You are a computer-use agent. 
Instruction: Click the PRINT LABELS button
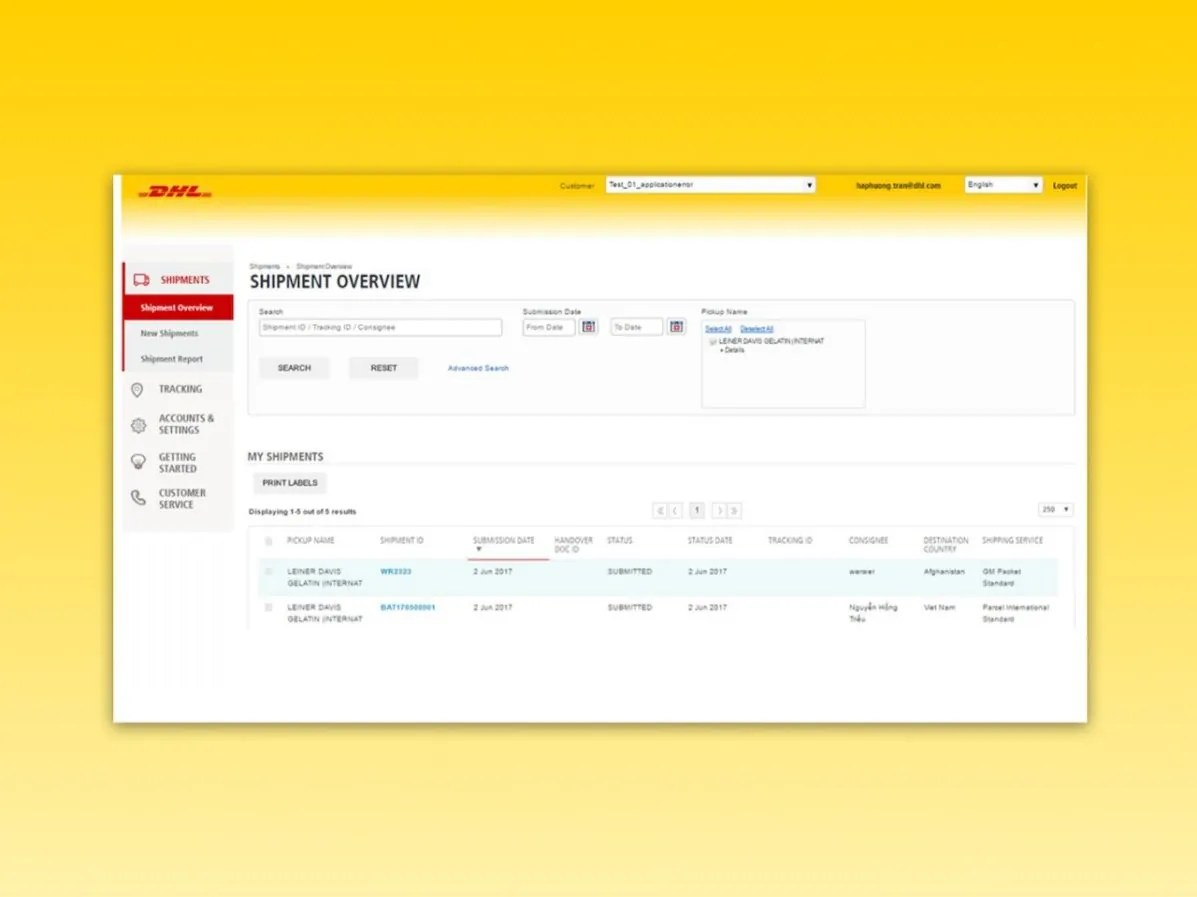(x=290, y=482)
